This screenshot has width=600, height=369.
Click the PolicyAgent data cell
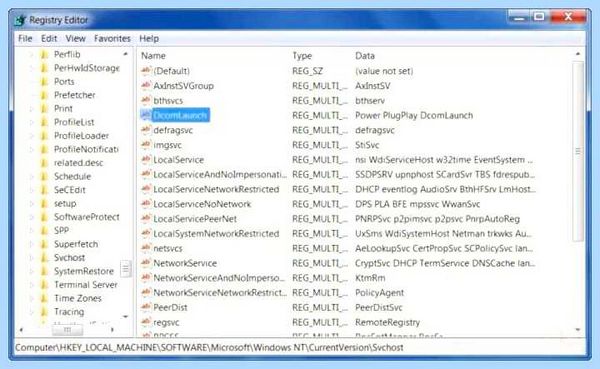click(379, 293)
